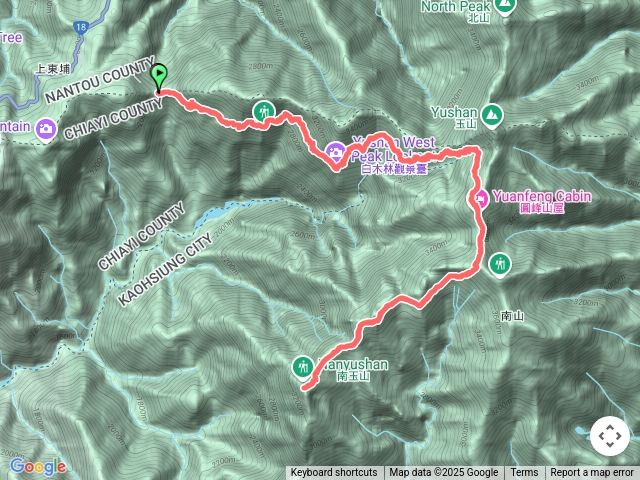The height and width of the screenshot is (480, 640).
Task: Click the Google logo
Action: coord(38,467)
